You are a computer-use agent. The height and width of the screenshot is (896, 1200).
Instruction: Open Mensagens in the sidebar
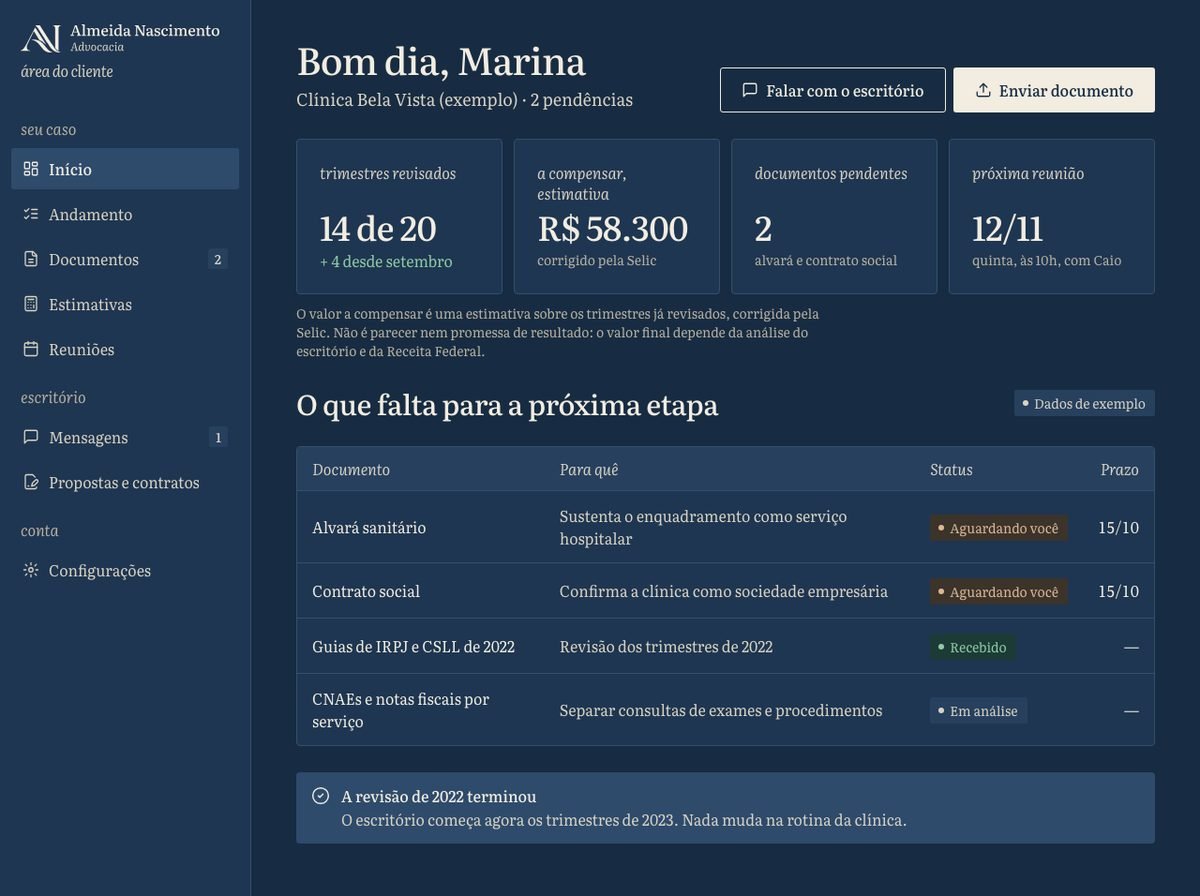pos(125,437)
